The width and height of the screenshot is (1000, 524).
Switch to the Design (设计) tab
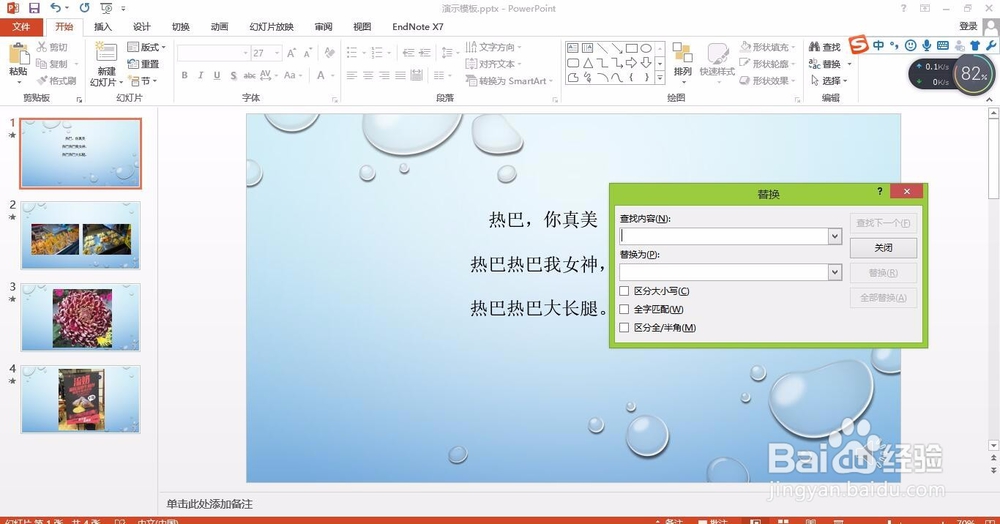pos(142,27)
